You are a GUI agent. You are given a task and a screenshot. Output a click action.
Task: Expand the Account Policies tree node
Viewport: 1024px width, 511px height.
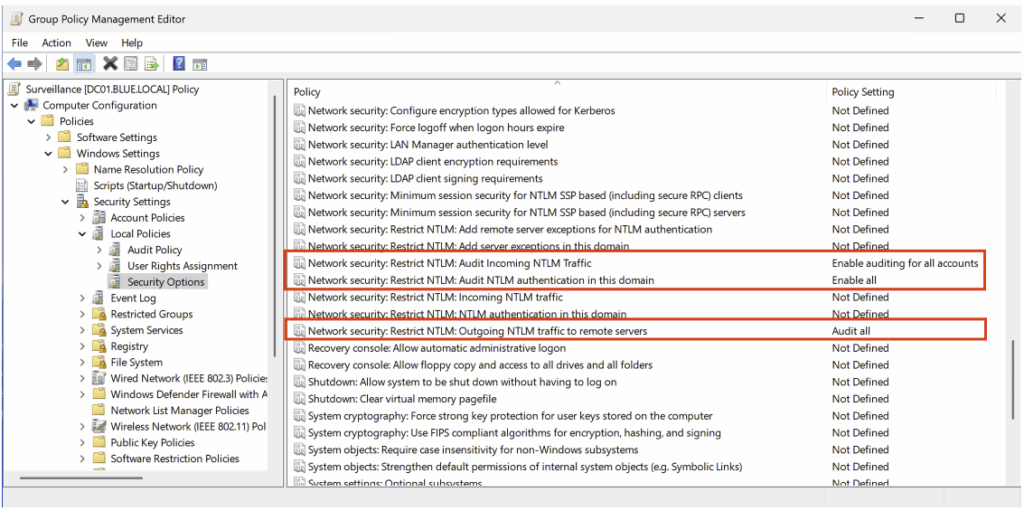coord(83,218)
